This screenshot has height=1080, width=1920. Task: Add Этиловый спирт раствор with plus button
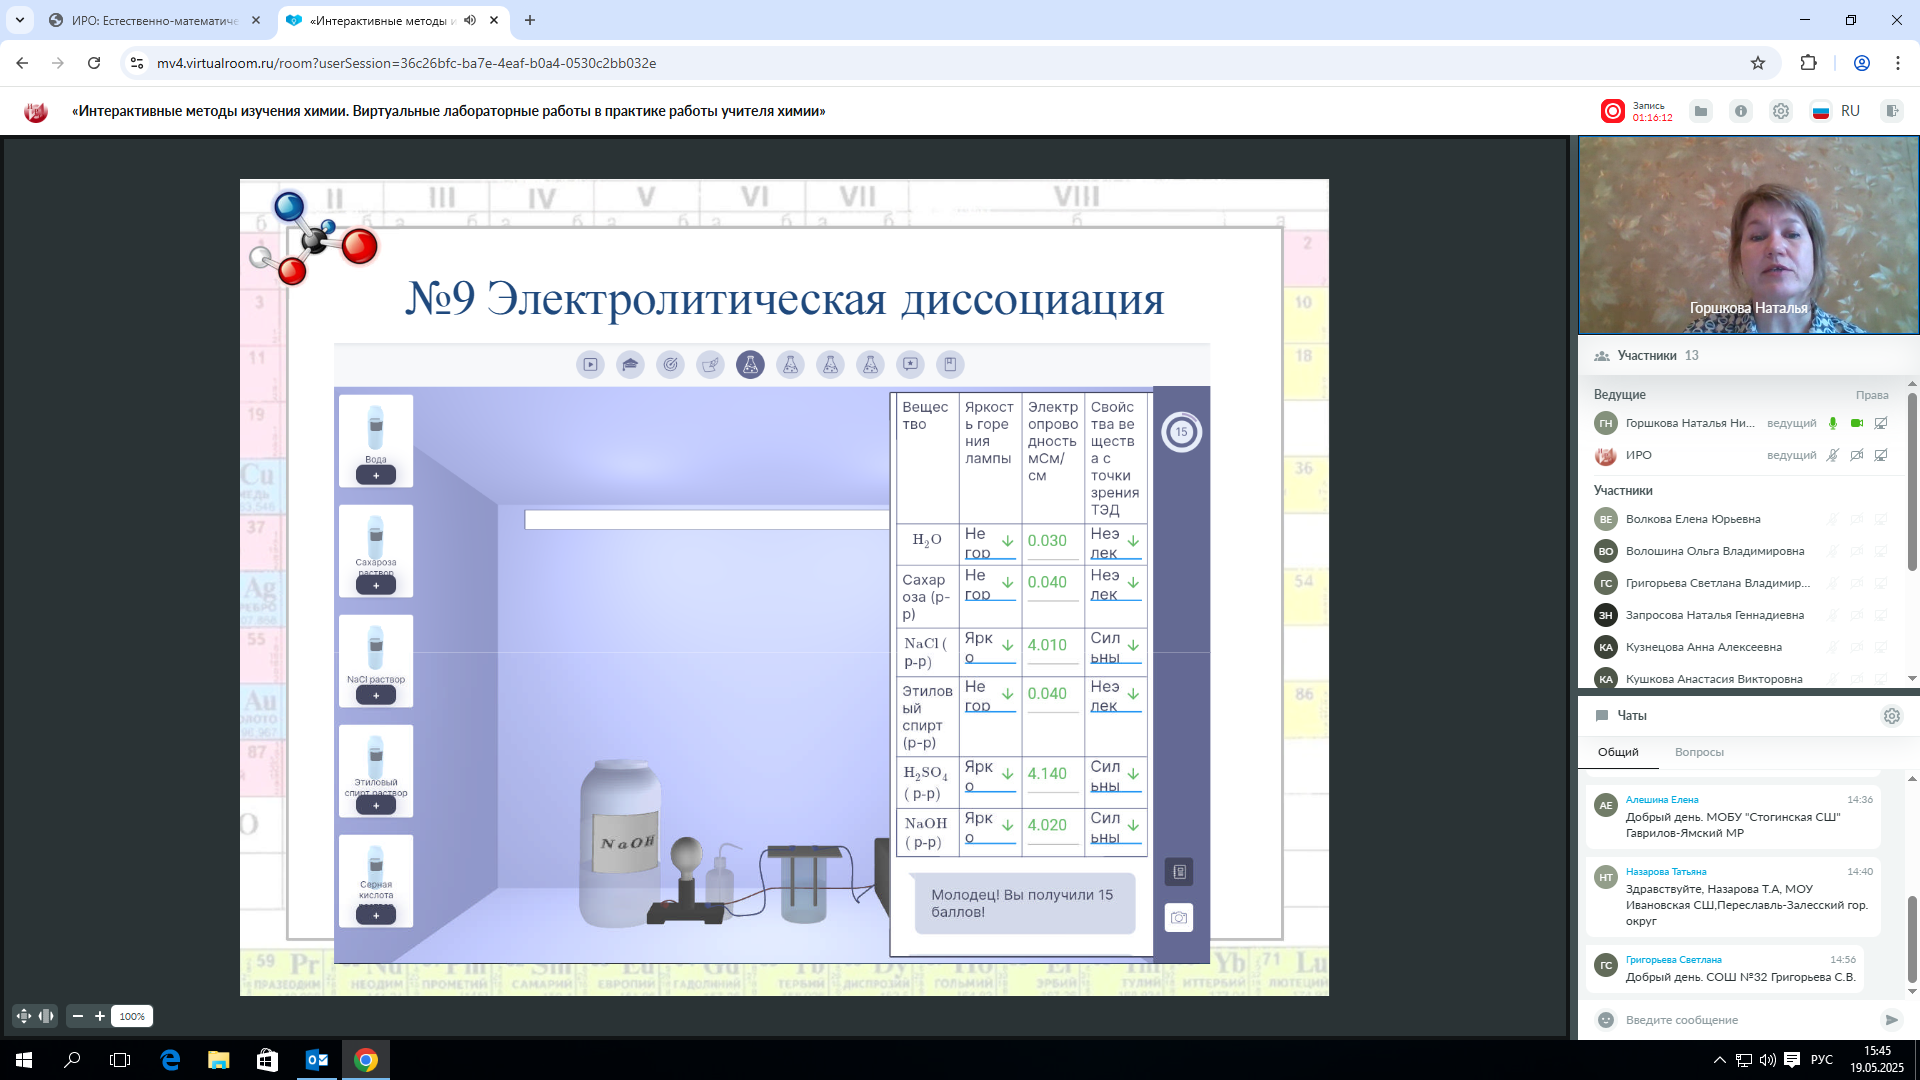(x=376, y=806)
